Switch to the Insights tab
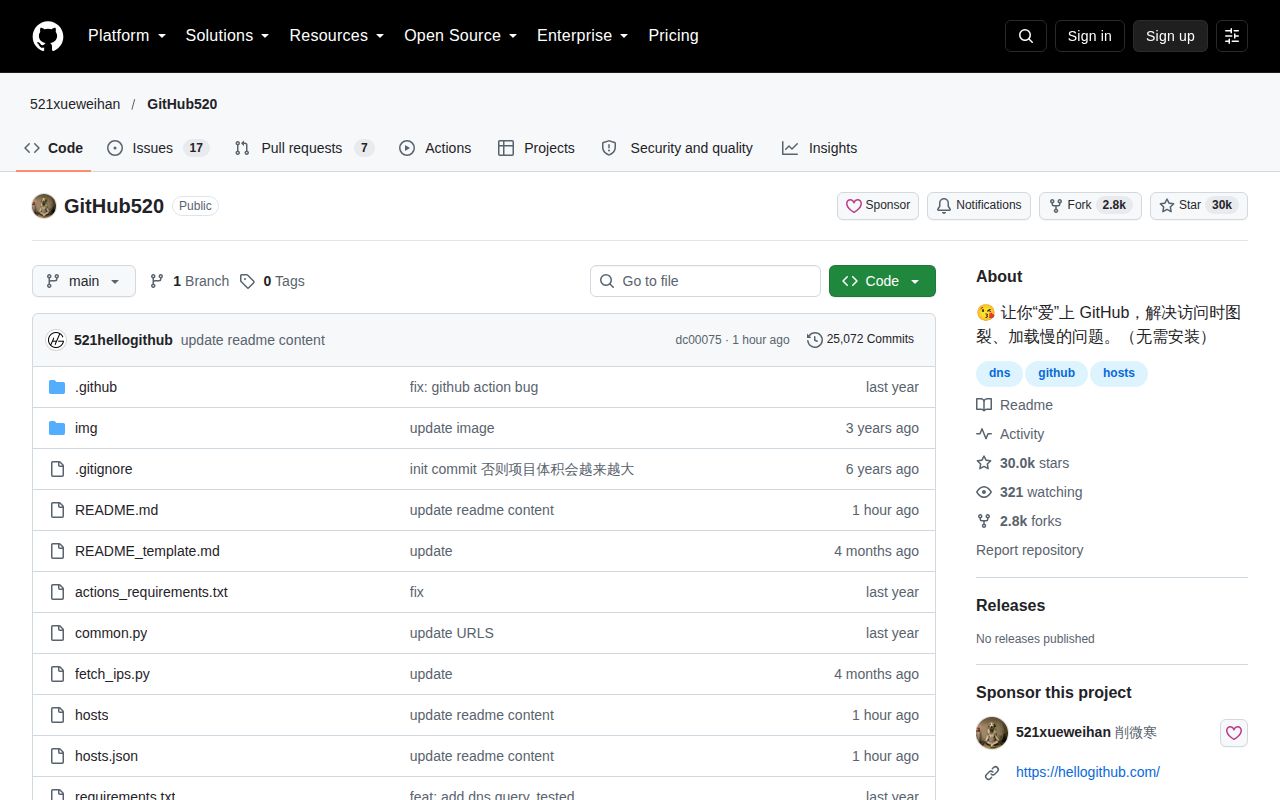The image size is (1280, 800). tap(820, 148)
